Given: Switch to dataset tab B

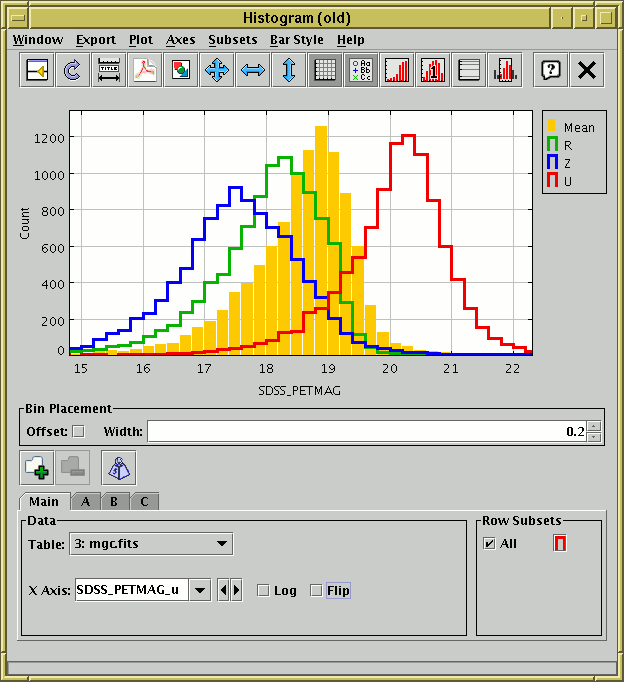Looking at the screenshot, I should [115, 501].
